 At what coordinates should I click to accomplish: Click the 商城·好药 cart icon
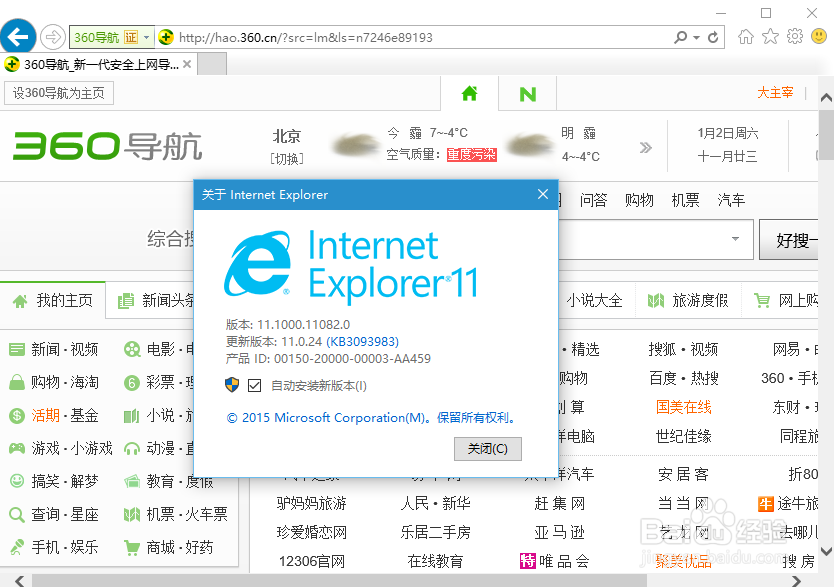click(132, 547)
